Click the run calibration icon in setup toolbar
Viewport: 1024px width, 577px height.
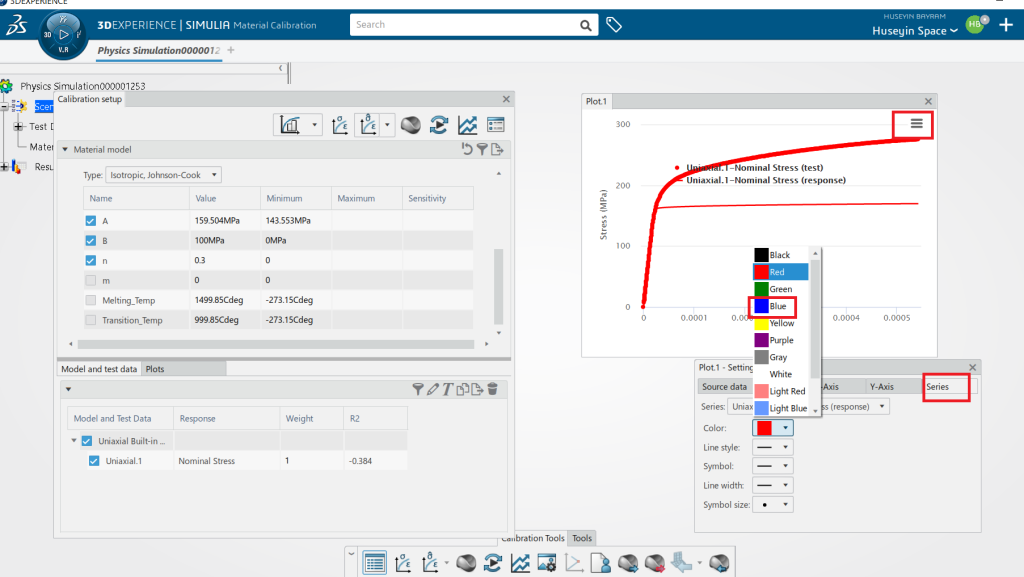(438, 125)
